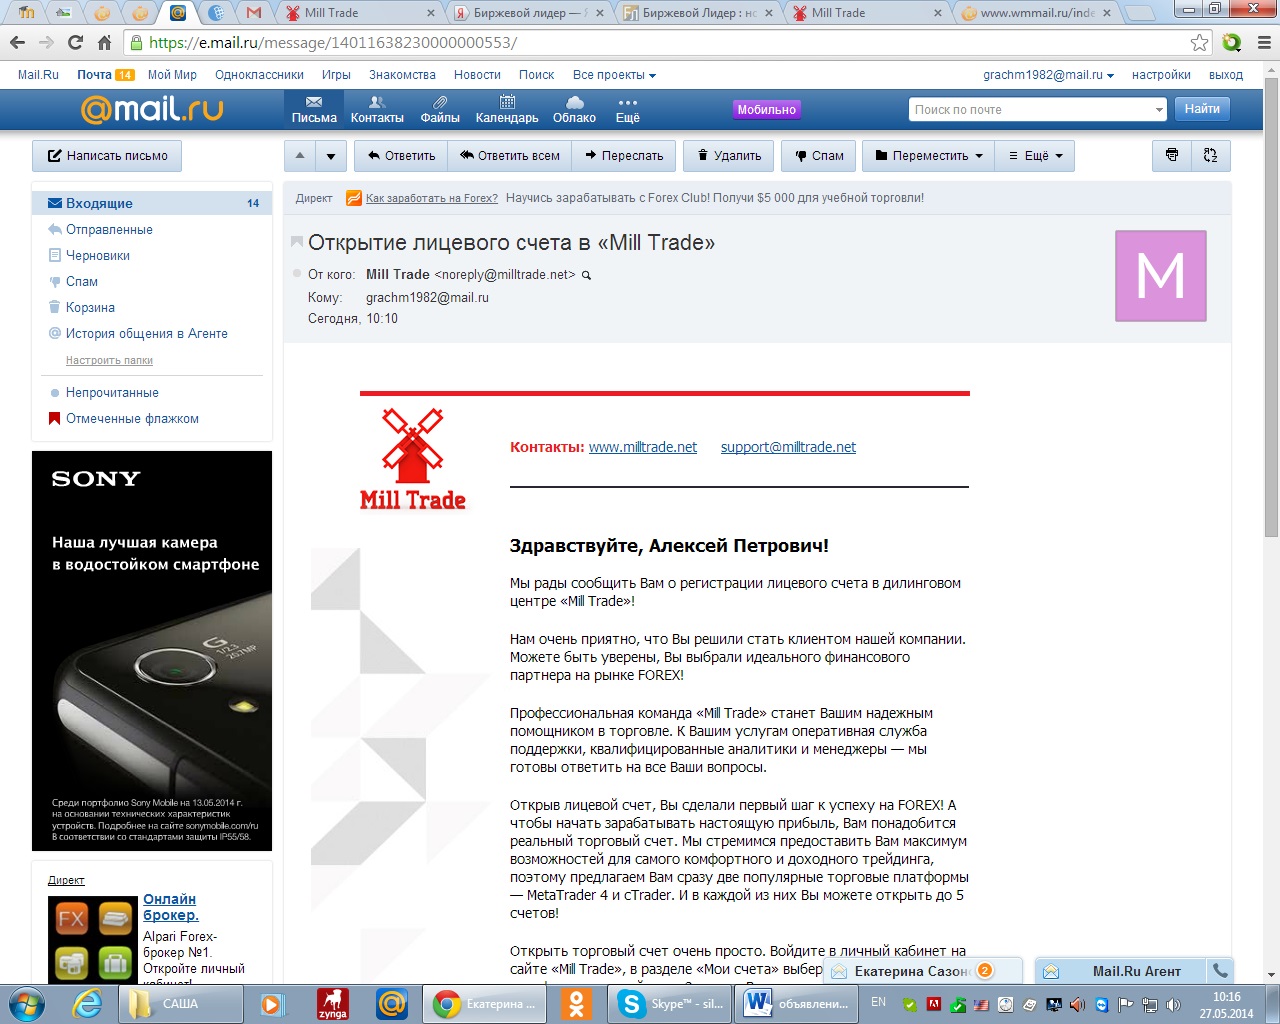Mark the message as Спам in toolbar
The height and width of the screenshot is (1024, 1280).
point(818,155)
